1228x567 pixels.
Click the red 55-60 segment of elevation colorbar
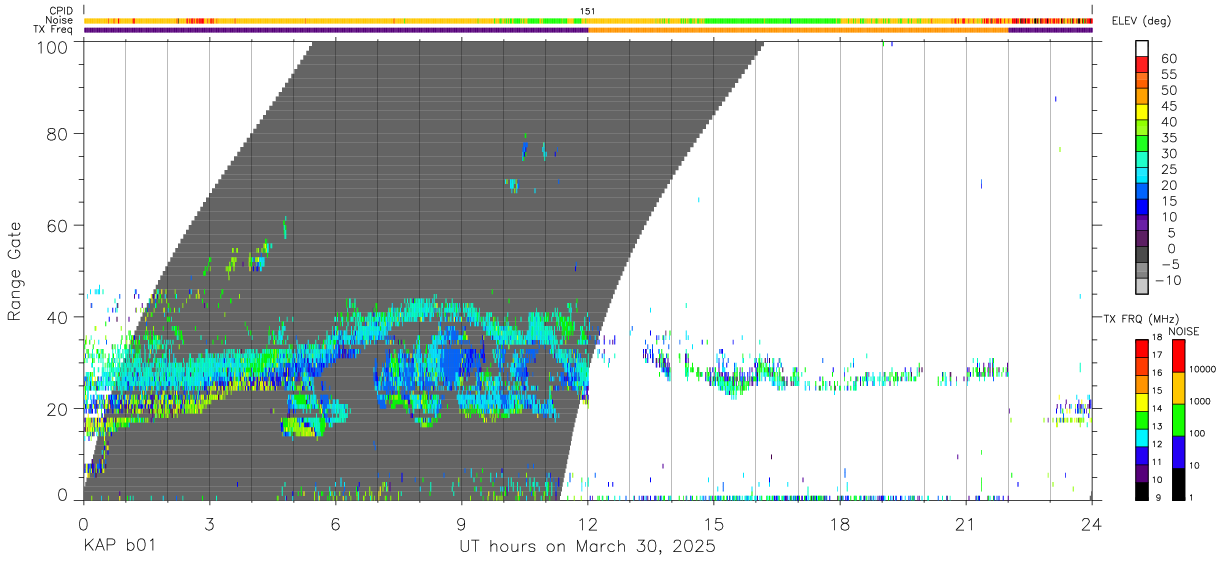[x=1143, y=66]
